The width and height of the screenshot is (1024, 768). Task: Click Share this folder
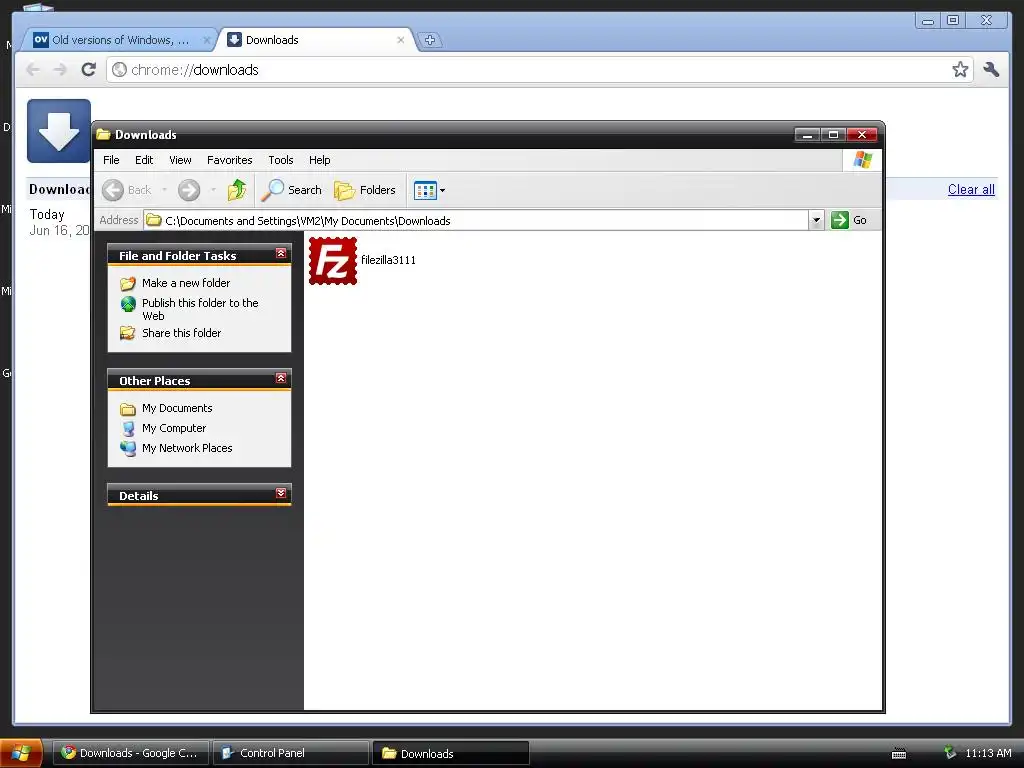point(182,333)
